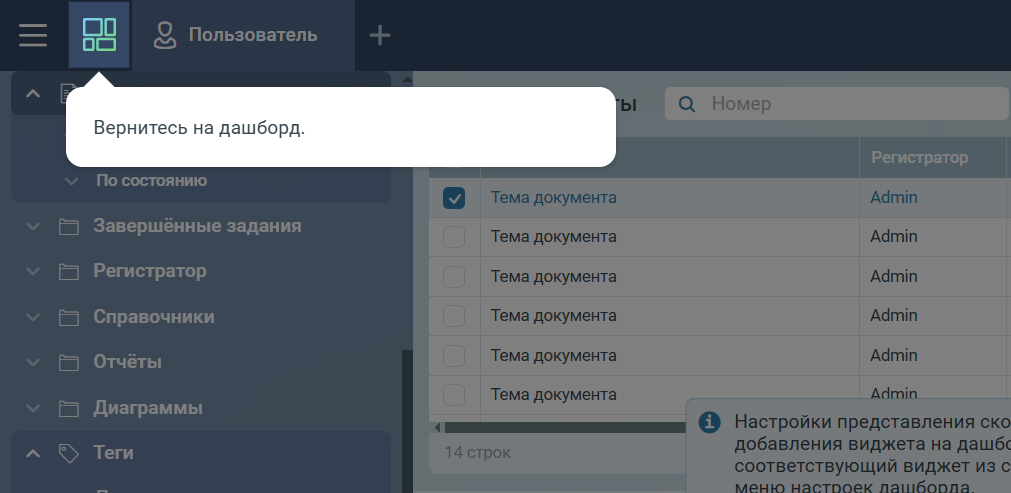Uncheck the checked first row checkbox
Viewport: 1011px width, 493px height.
(x=454, y=198)
